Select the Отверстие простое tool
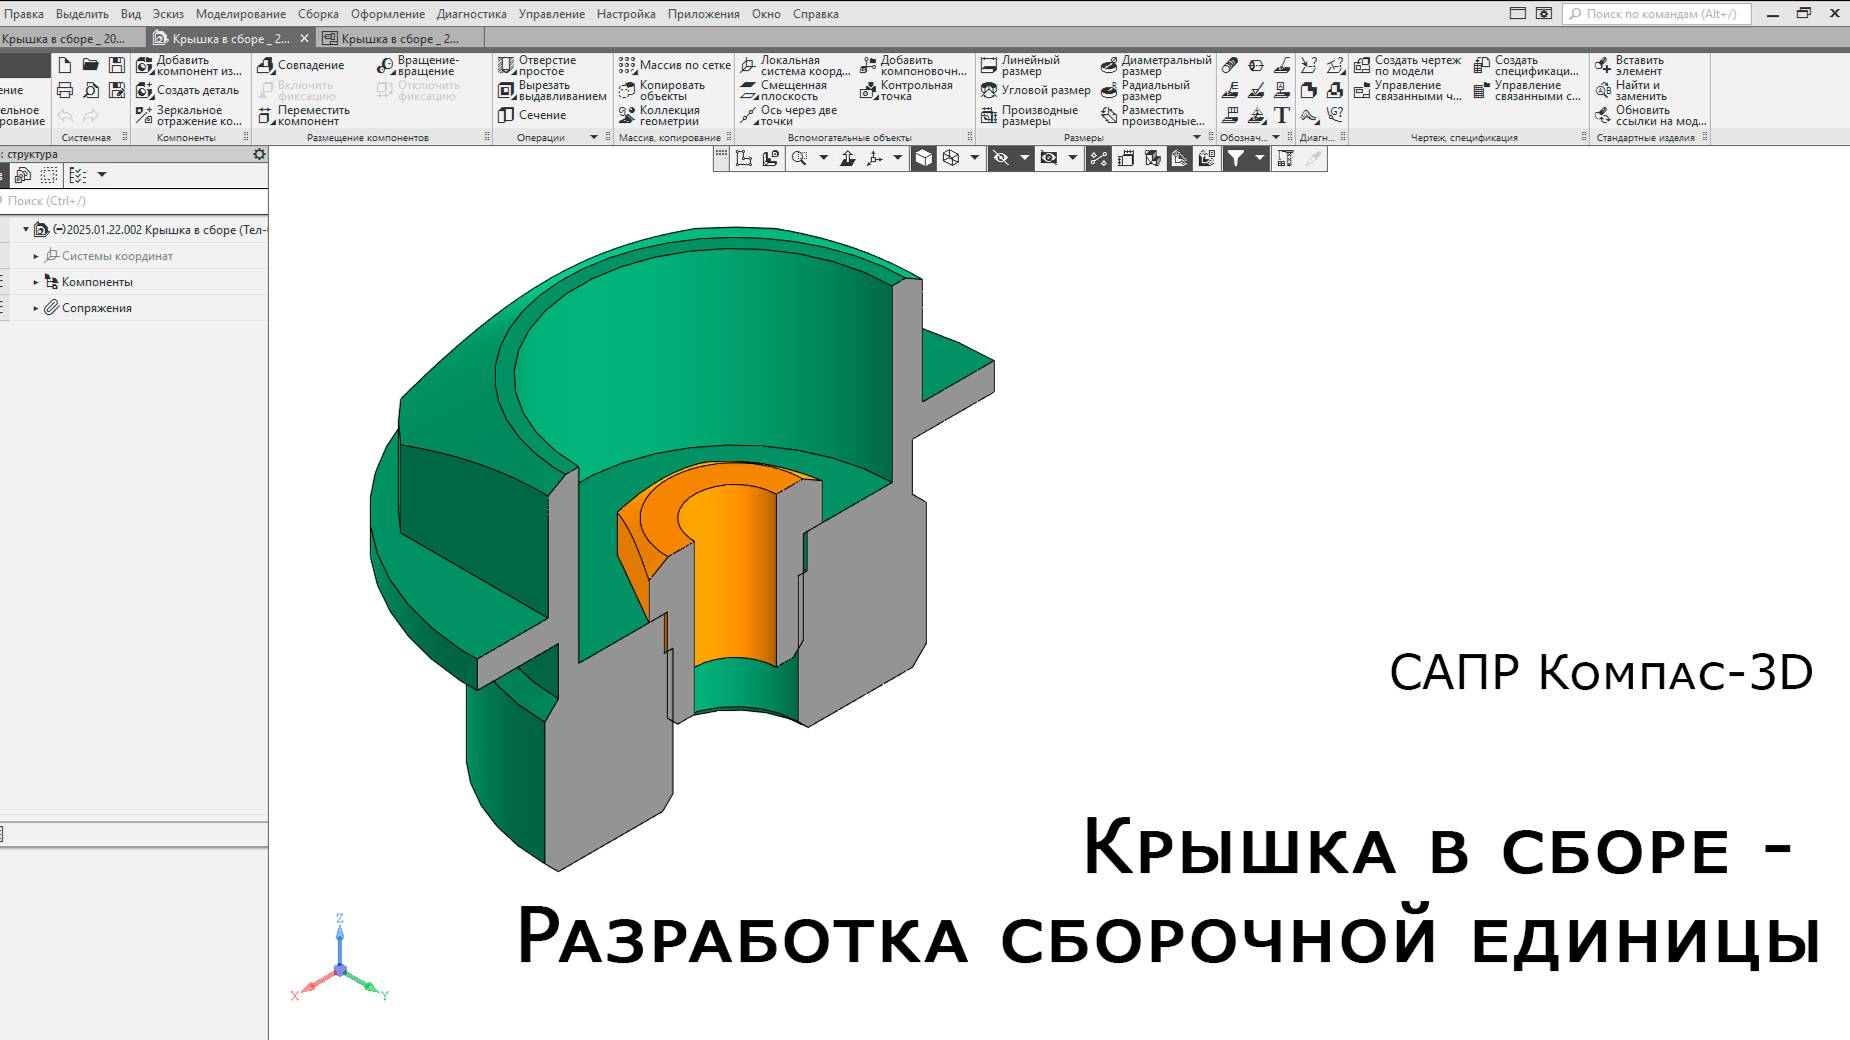1850x1040 pixels. pyautogui.click(x=538, y=65)
